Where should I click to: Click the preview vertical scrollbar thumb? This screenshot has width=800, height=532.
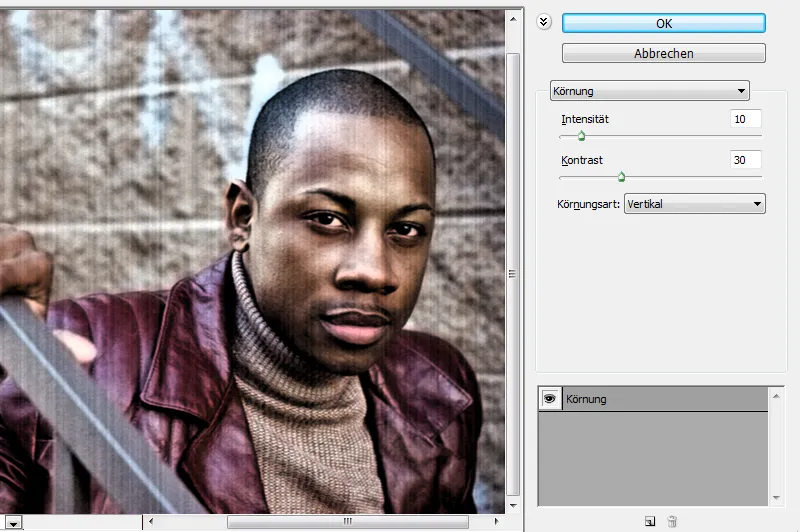click(x=513, y=274)
